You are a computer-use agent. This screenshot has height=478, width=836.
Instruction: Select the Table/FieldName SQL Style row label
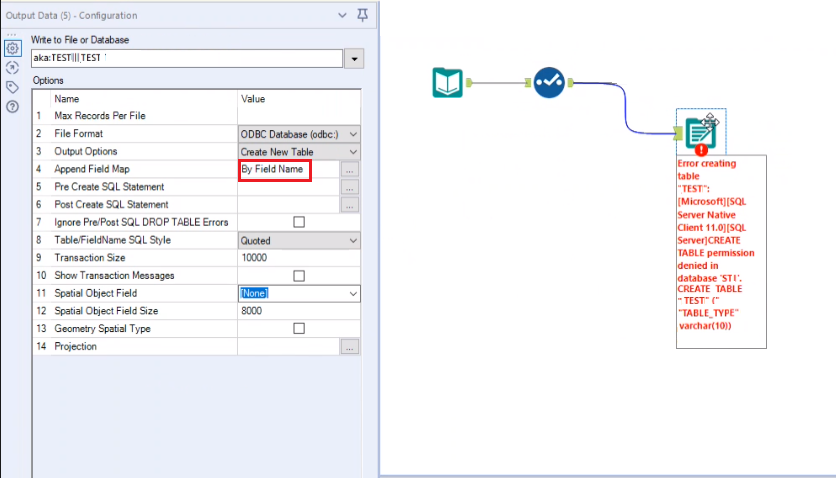click(x=112, y=240)
